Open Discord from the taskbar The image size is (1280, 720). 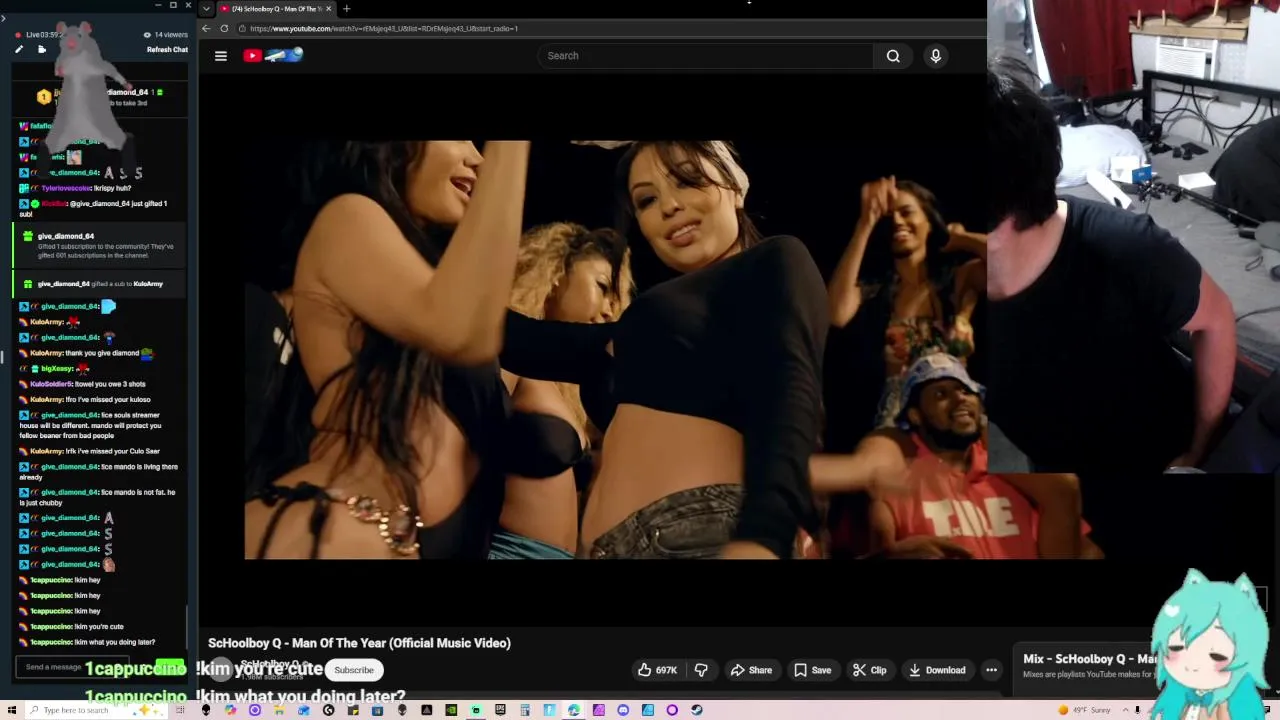pos(623,710)
